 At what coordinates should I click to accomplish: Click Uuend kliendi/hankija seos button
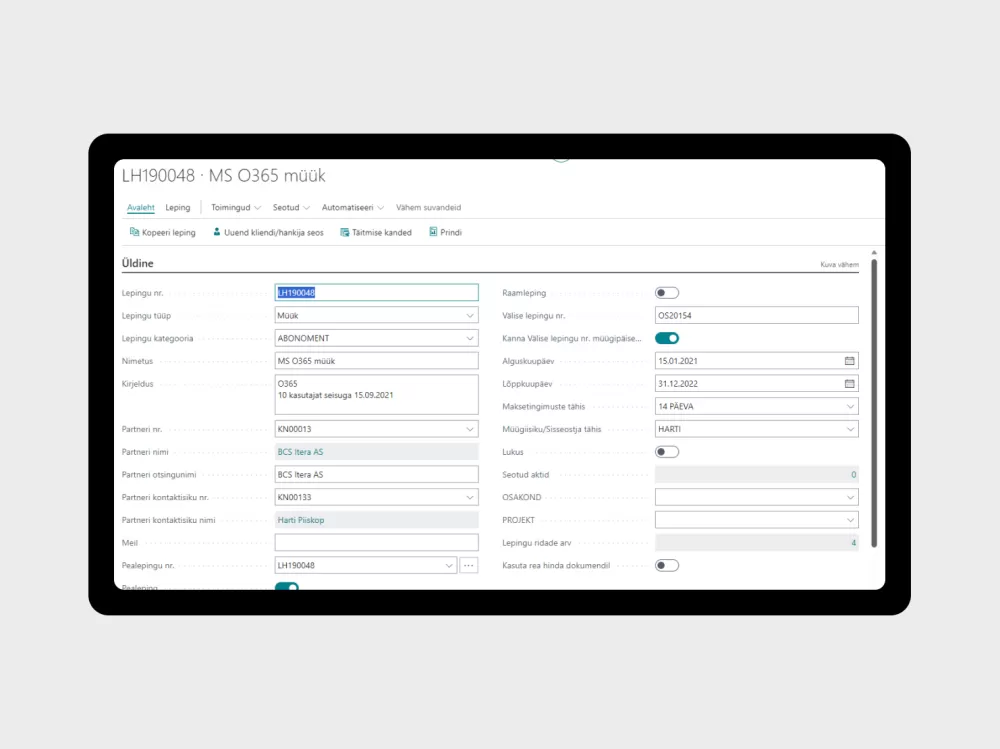pyautogui.click(x=268, y=232)
